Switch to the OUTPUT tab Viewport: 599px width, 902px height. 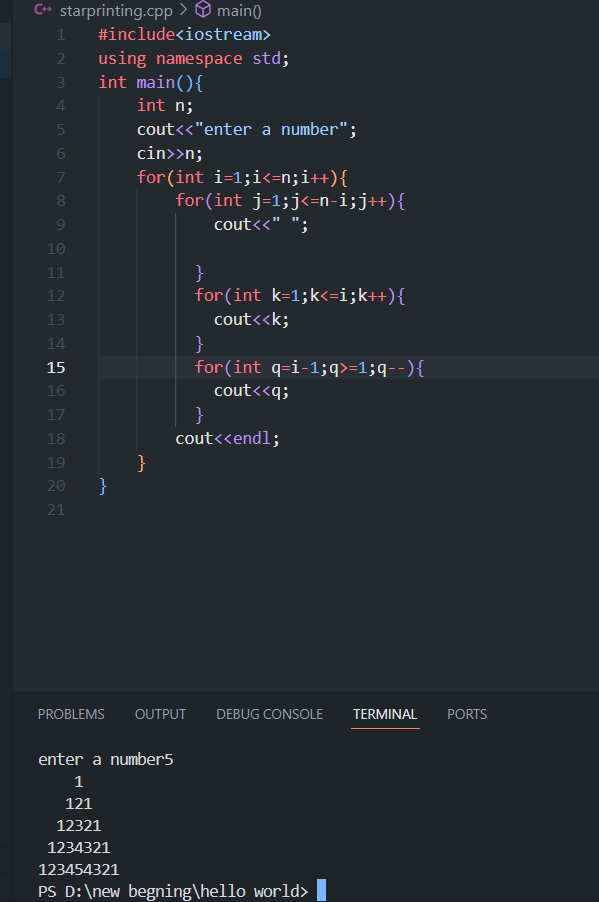[x=160, y=714]
